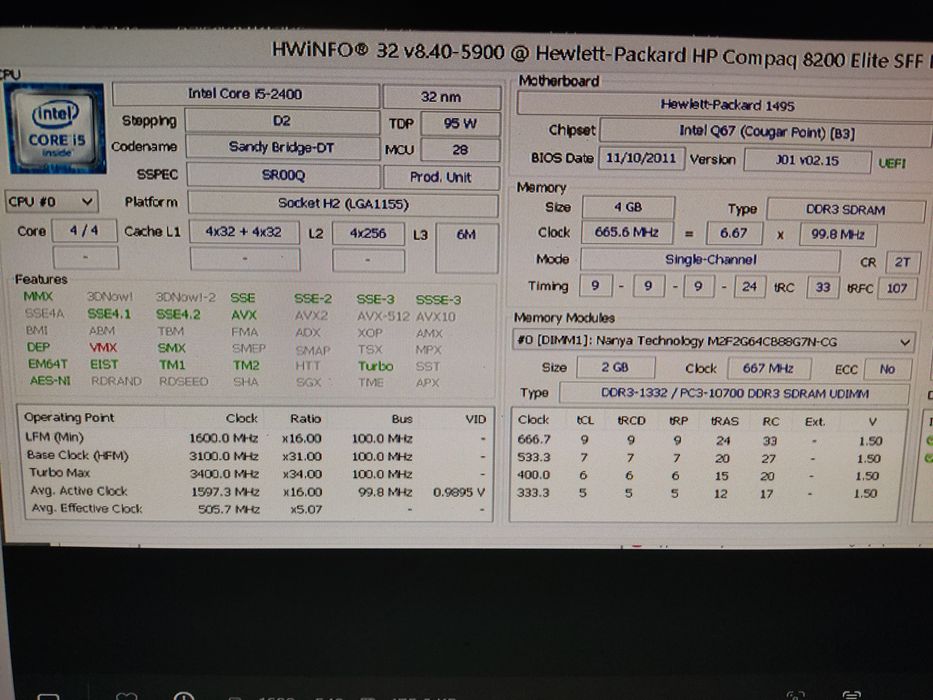Click the Prod. Unit field
933x700 pixels.
tap(441, 177)
